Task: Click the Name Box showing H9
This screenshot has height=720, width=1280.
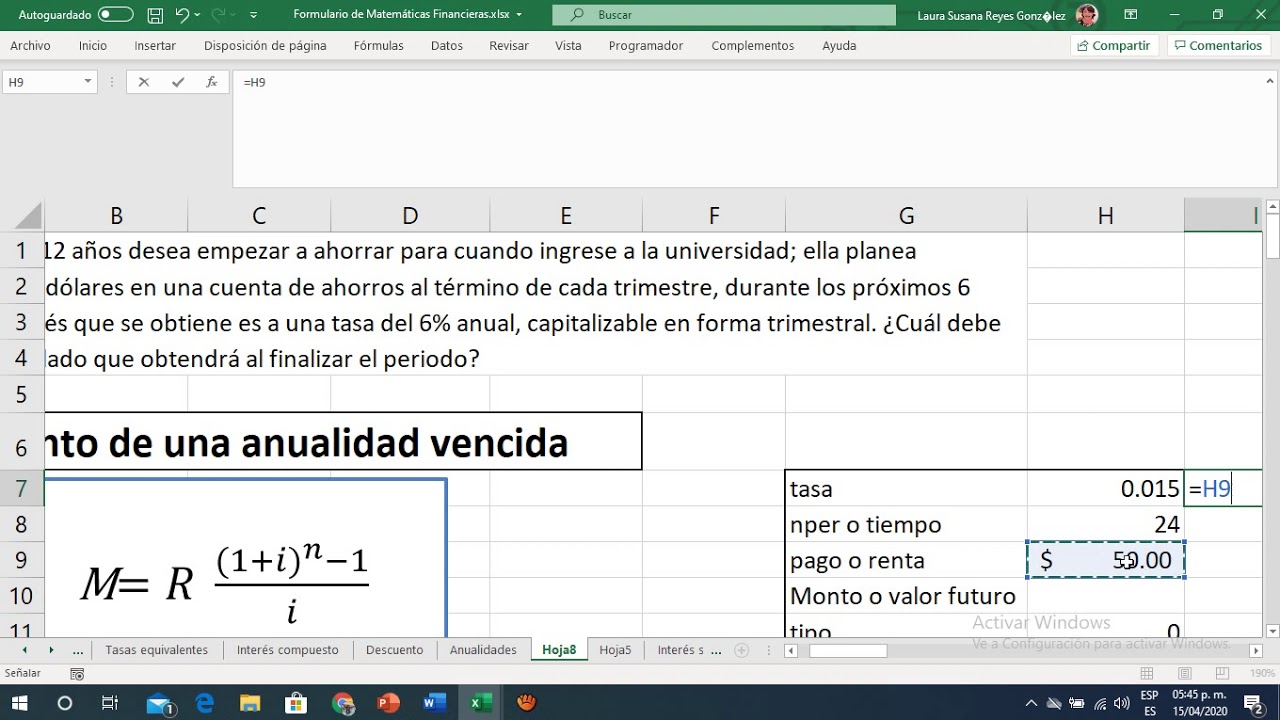Action: pyautogui.click(x=42, y=82)
